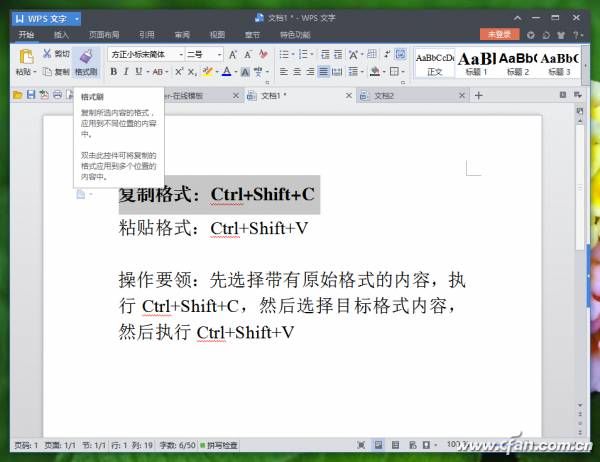Viewport: 600px width, 462px height.
Task: Click the Copy (复制) button
Action: 56,72
